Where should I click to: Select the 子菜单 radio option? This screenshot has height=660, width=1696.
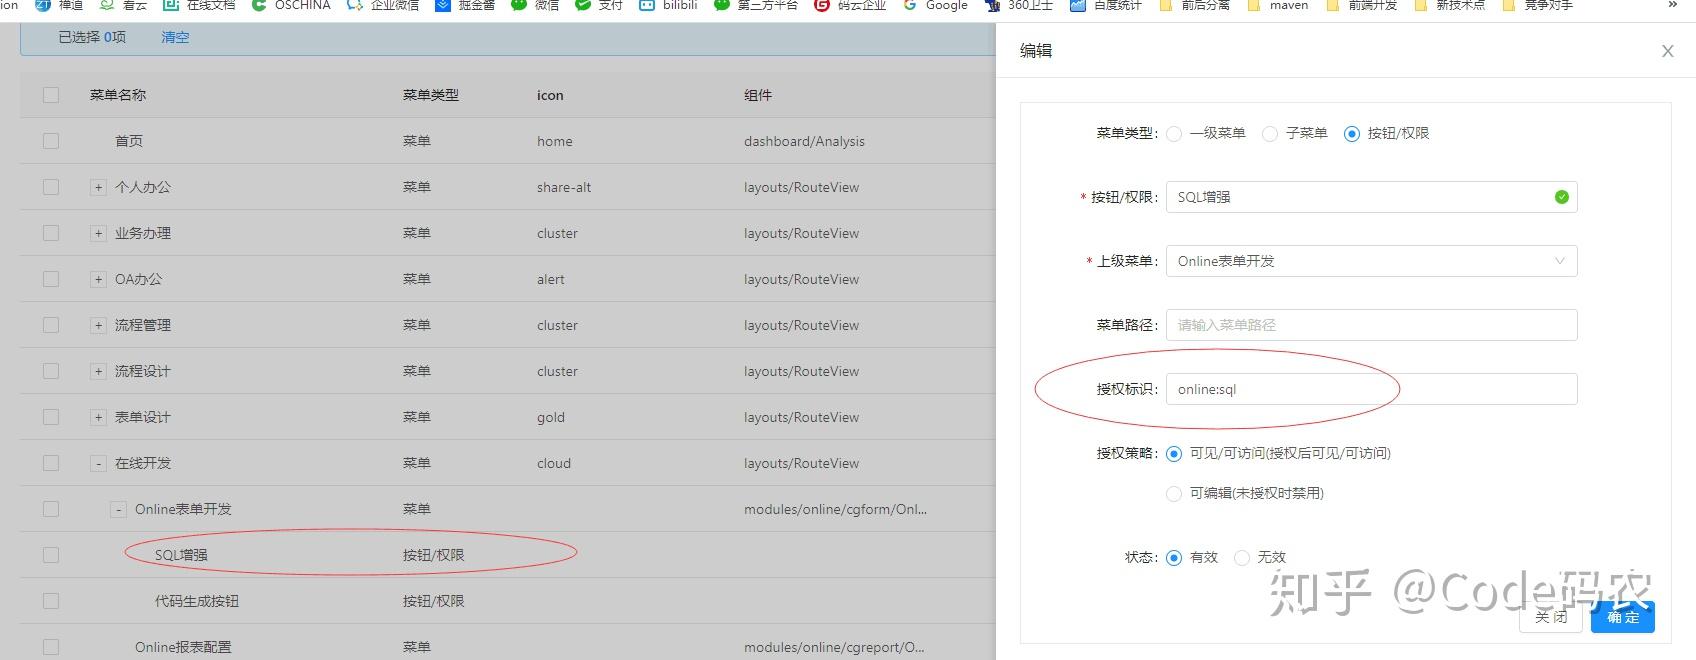[x=1270, y=134]
